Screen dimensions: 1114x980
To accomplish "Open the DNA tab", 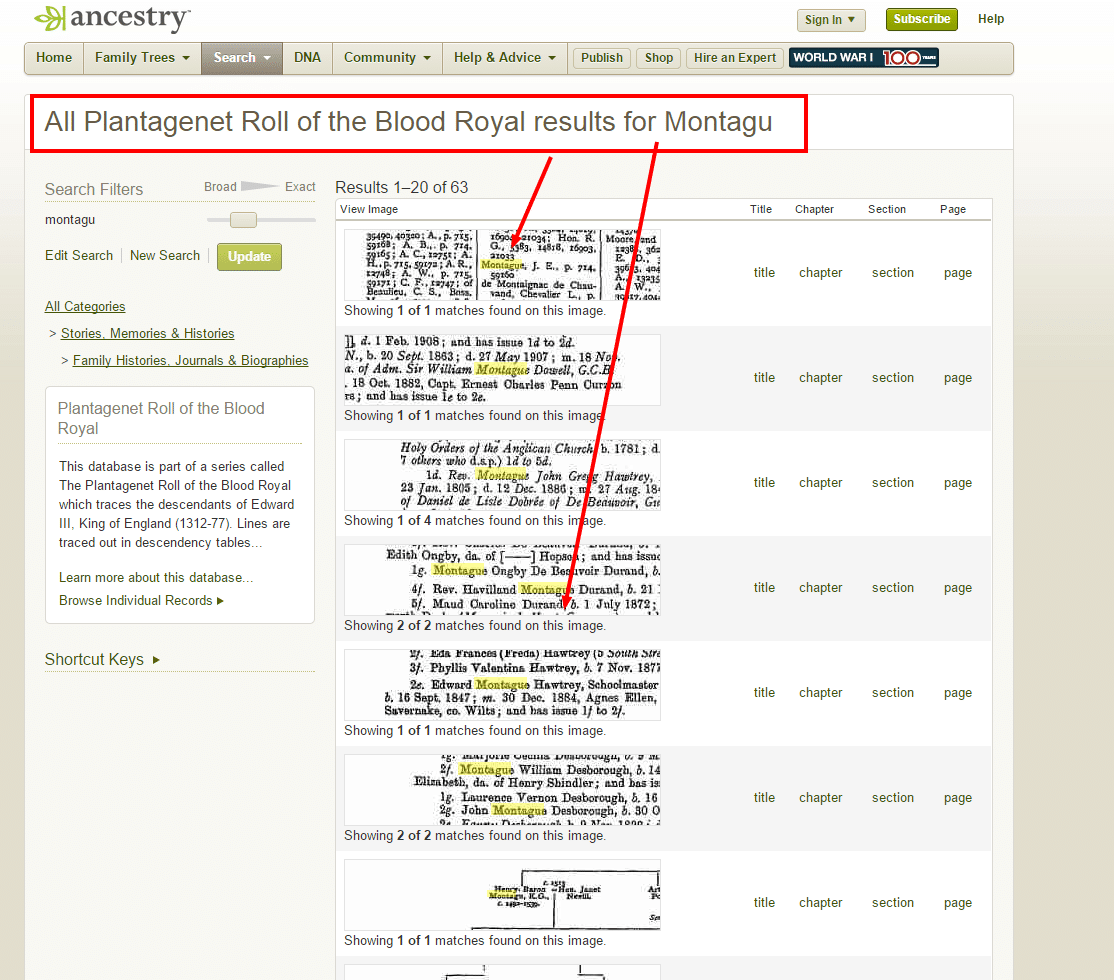I will (307, 58).
